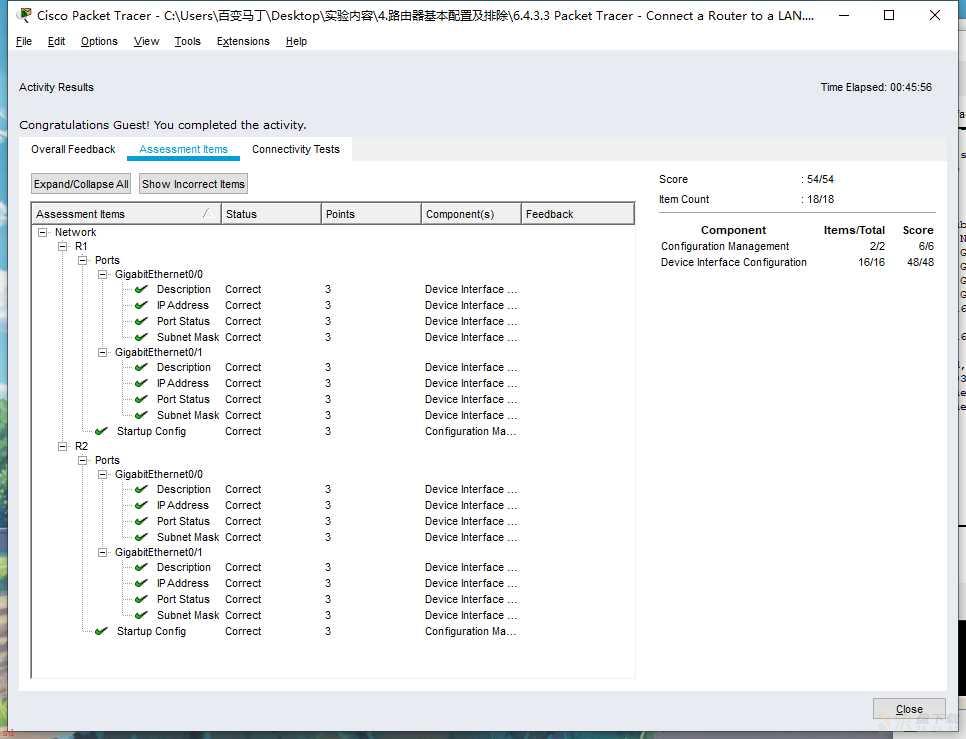The image size is (966, 739).
Task: Collapse the Ports node under R2
Action: (x=83, y=460)
